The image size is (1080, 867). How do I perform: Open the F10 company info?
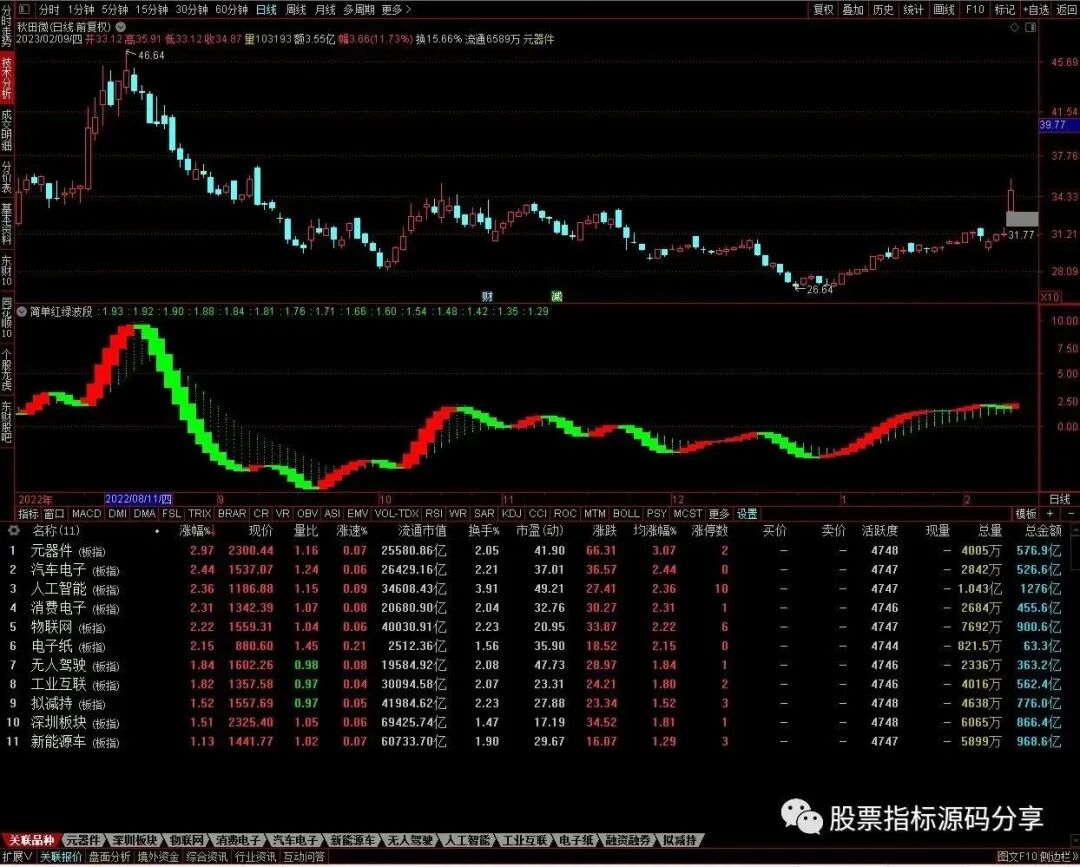point(975,10)
